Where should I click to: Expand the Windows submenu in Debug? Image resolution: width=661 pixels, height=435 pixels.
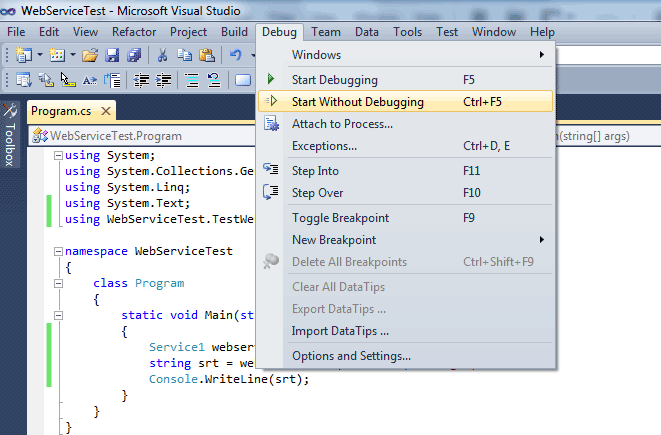[x=406, y=55]
